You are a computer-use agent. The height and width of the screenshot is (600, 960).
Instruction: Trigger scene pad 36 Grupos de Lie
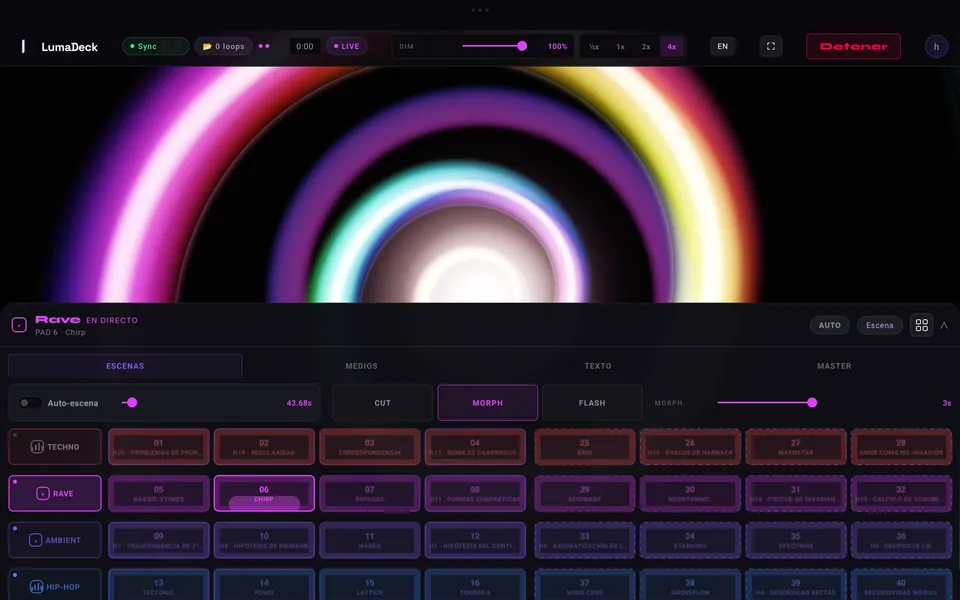tap(901, 540)
